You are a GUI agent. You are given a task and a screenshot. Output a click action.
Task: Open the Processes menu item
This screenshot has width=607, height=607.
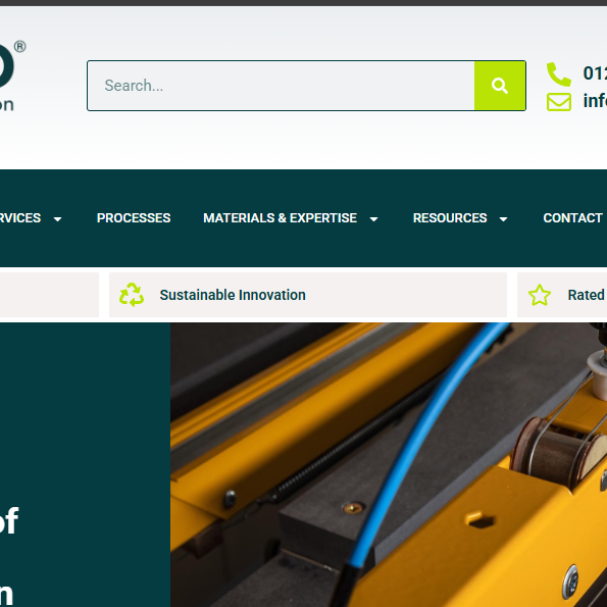pos(134,218)
